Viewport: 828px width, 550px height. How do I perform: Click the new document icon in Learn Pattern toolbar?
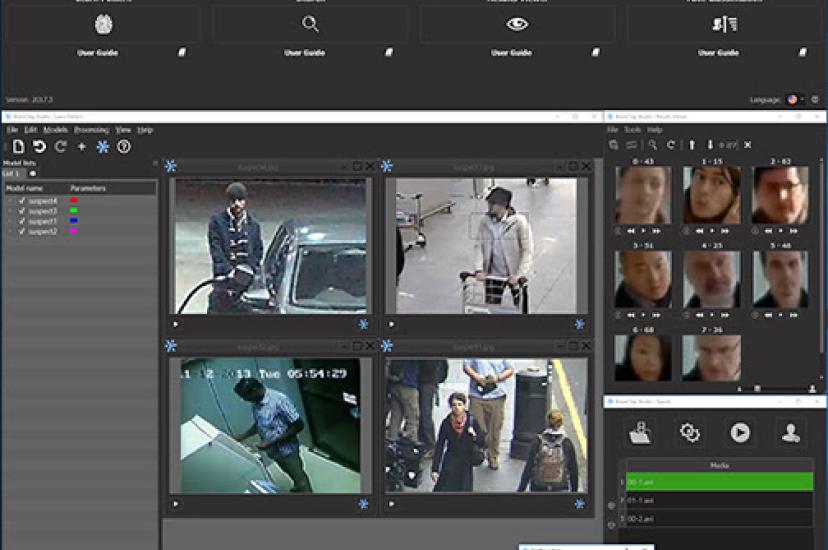[x=18, y=146]
